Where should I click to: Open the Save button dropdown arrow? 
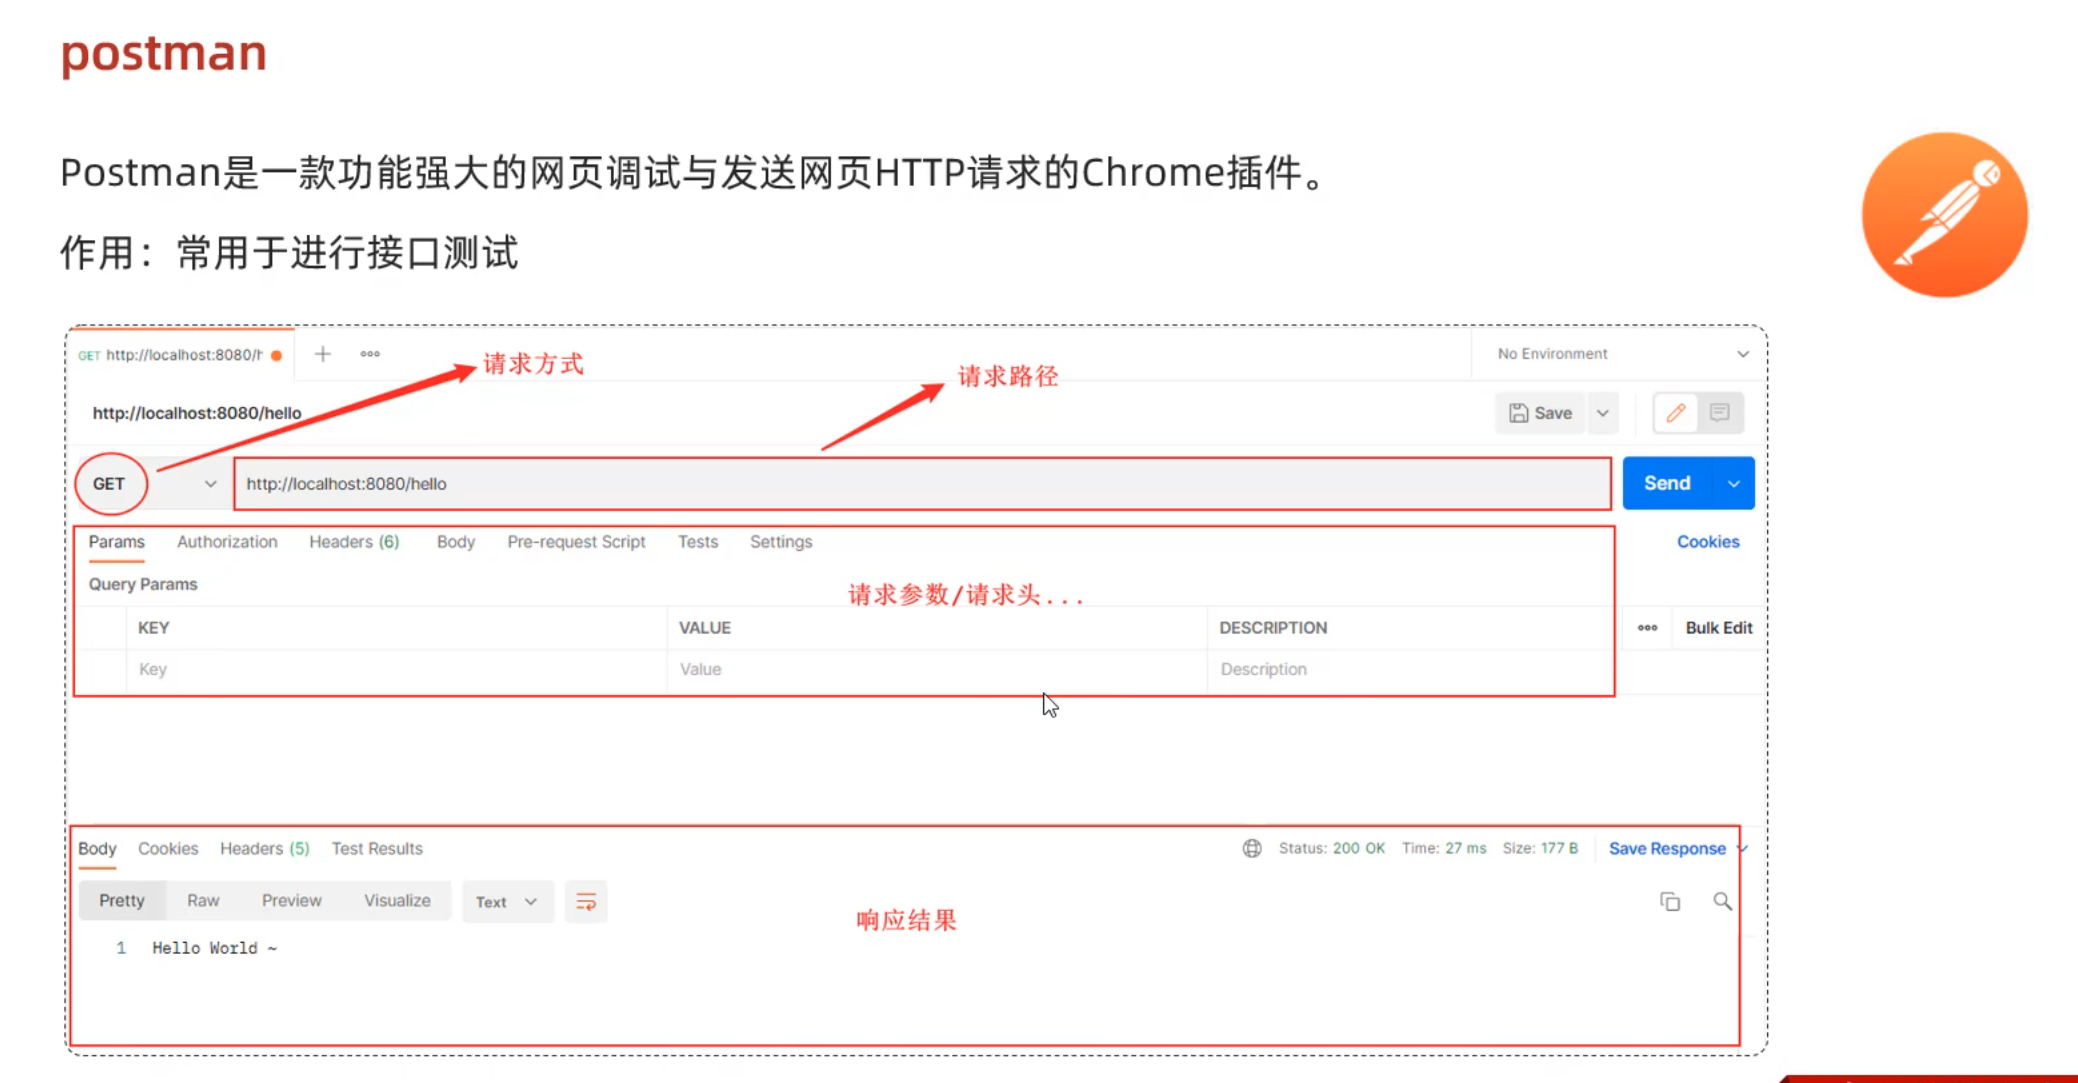pyautogui.click(x=1603, y=413)
